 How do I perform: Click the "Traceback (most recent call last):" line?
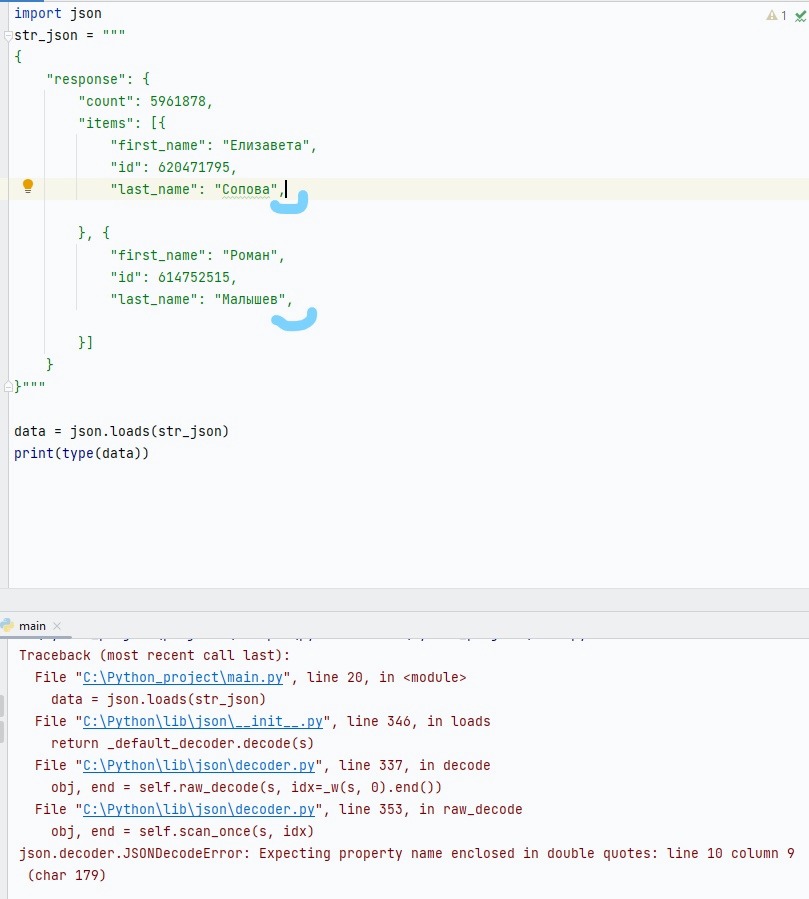(x=155, y=655)
